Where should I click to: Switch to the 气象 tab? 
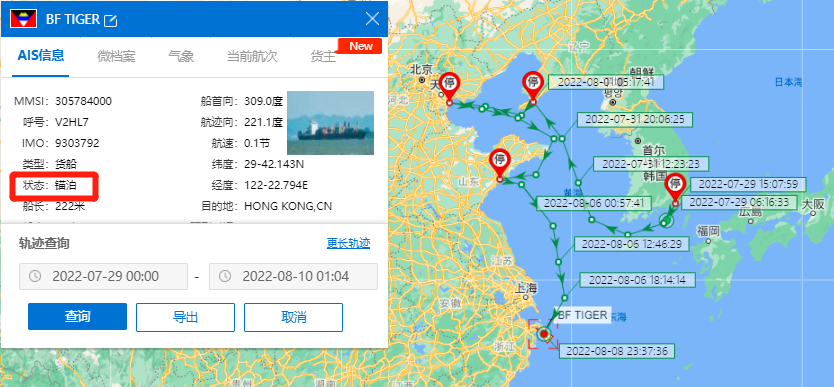(x=181, y=56)
